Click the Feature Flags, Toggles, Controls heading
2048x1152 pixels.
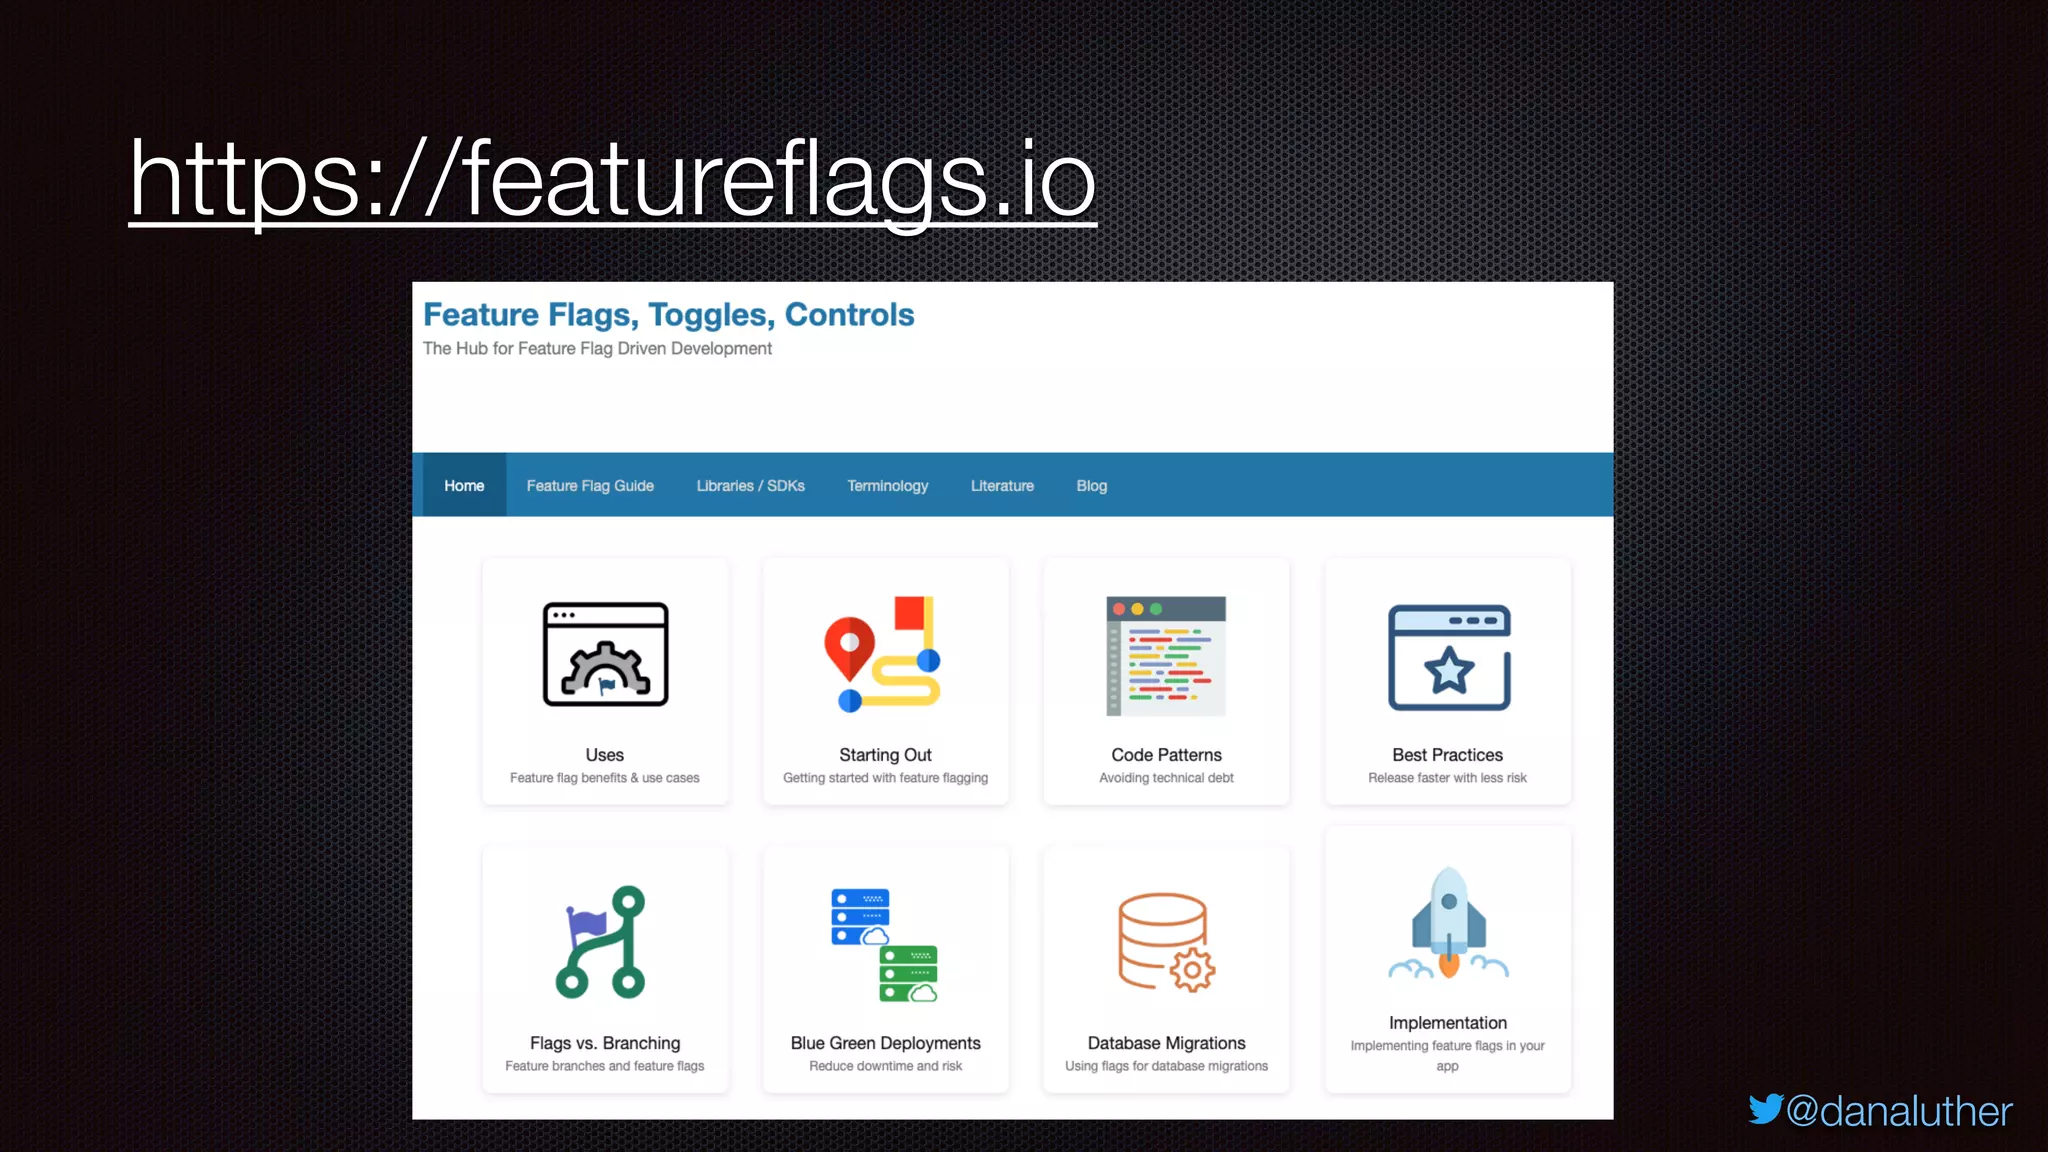pos(668,314)
